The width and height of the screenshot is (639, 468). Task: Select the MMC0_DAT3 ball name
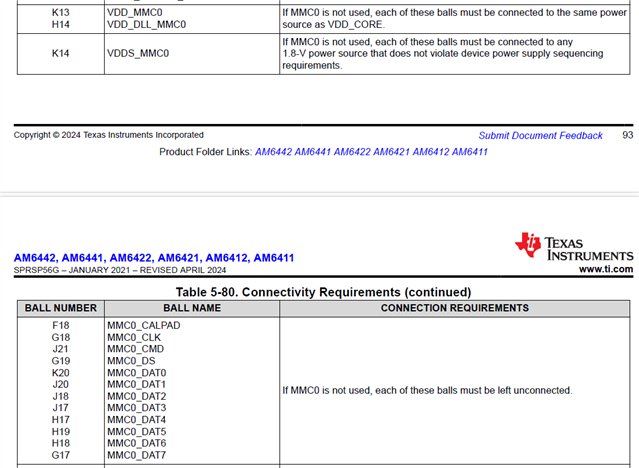pyautogui.click(x=137, y=408)
